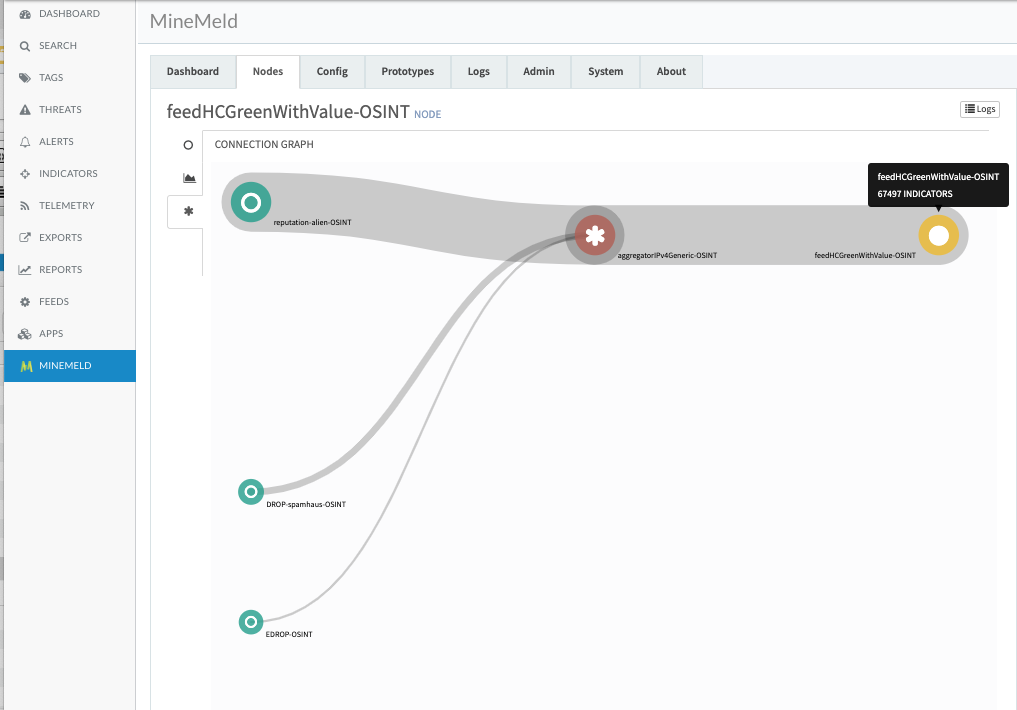The height and width of the screenshot is (710, 1017).
Task: Click the EDROP-OSINT label
Action: 289,634
